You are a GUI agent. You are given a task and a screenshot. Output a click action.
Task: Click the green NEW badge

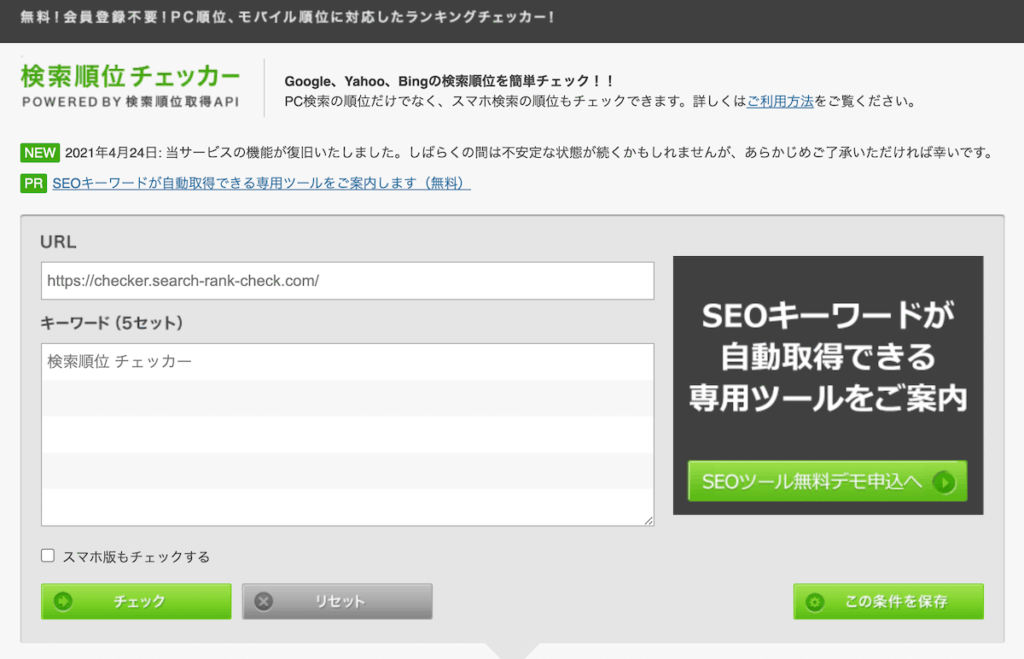tap(40, 152)
